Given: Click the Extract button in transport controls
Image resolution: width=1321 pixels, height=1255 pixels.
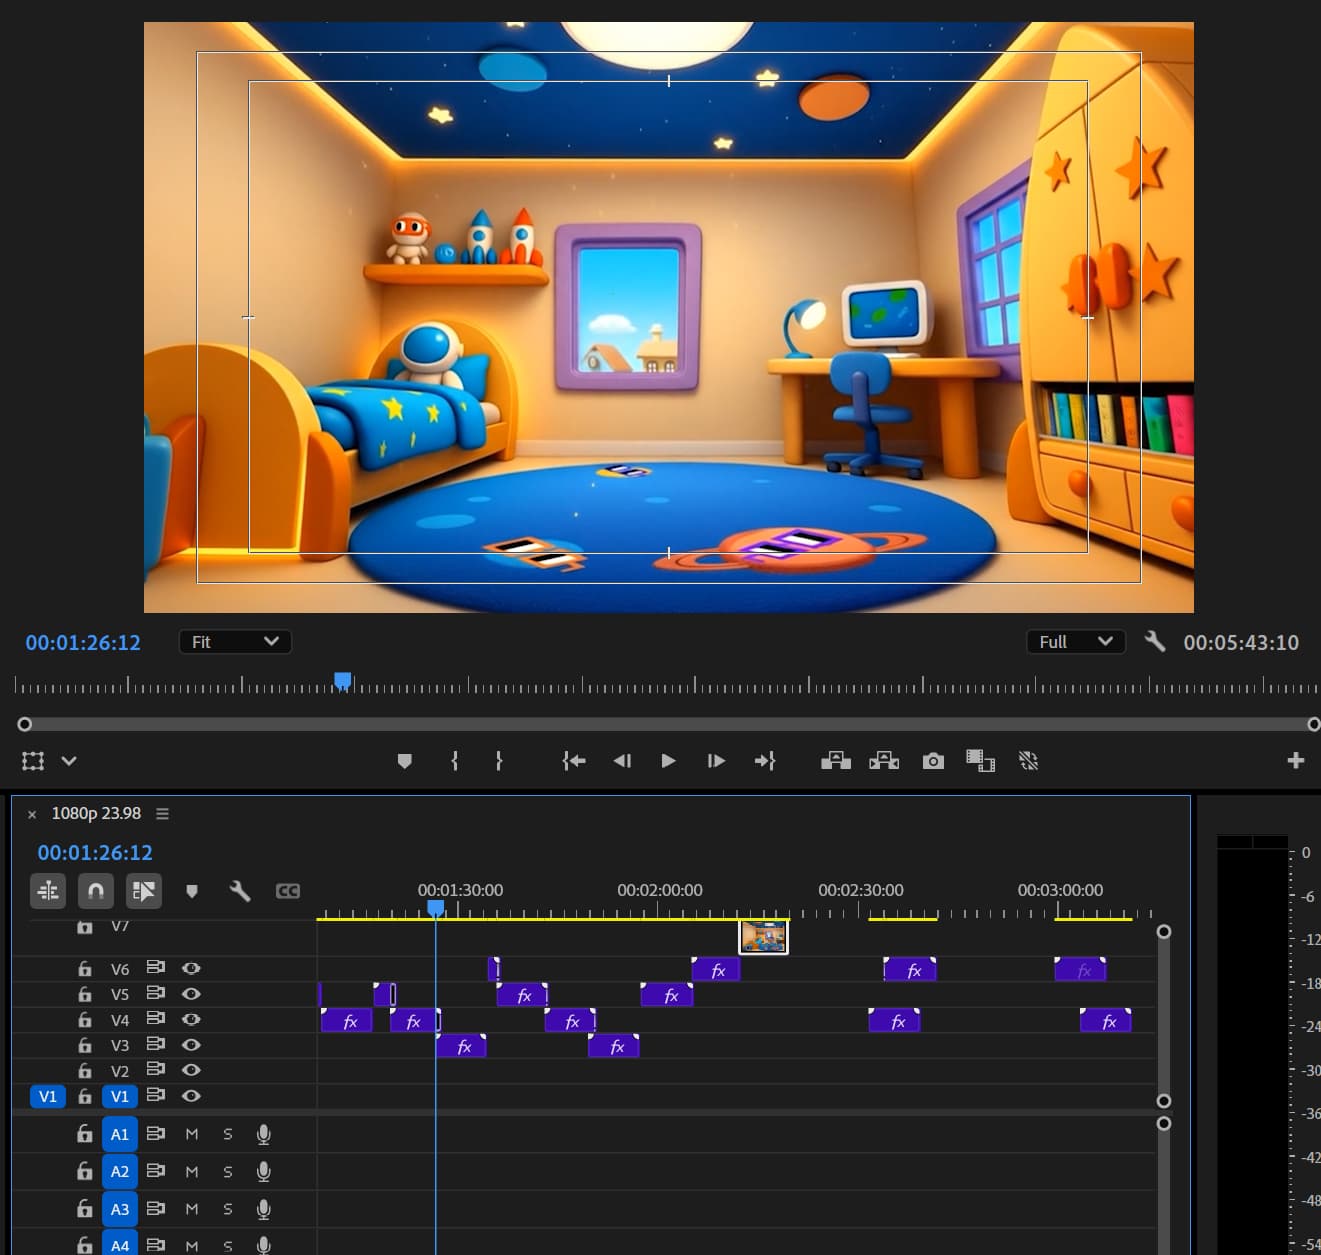Looking at the screenshot, I should [x=884, y=761].
